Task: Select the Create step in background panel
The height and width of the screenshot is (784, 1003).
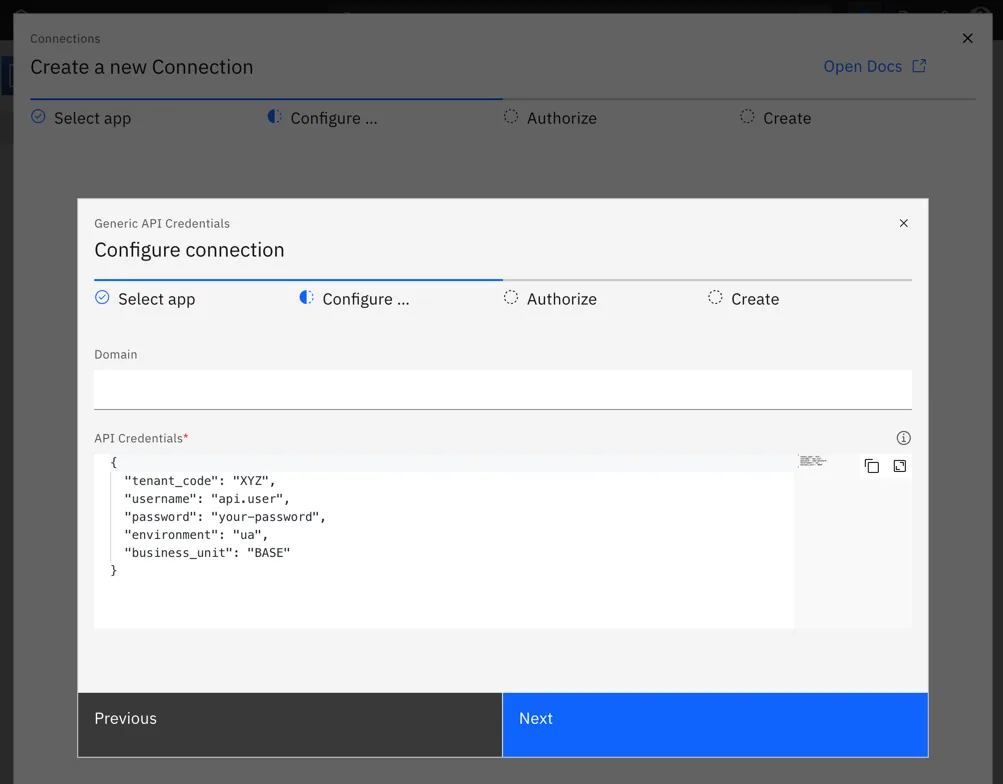Action: click(775, 118)
